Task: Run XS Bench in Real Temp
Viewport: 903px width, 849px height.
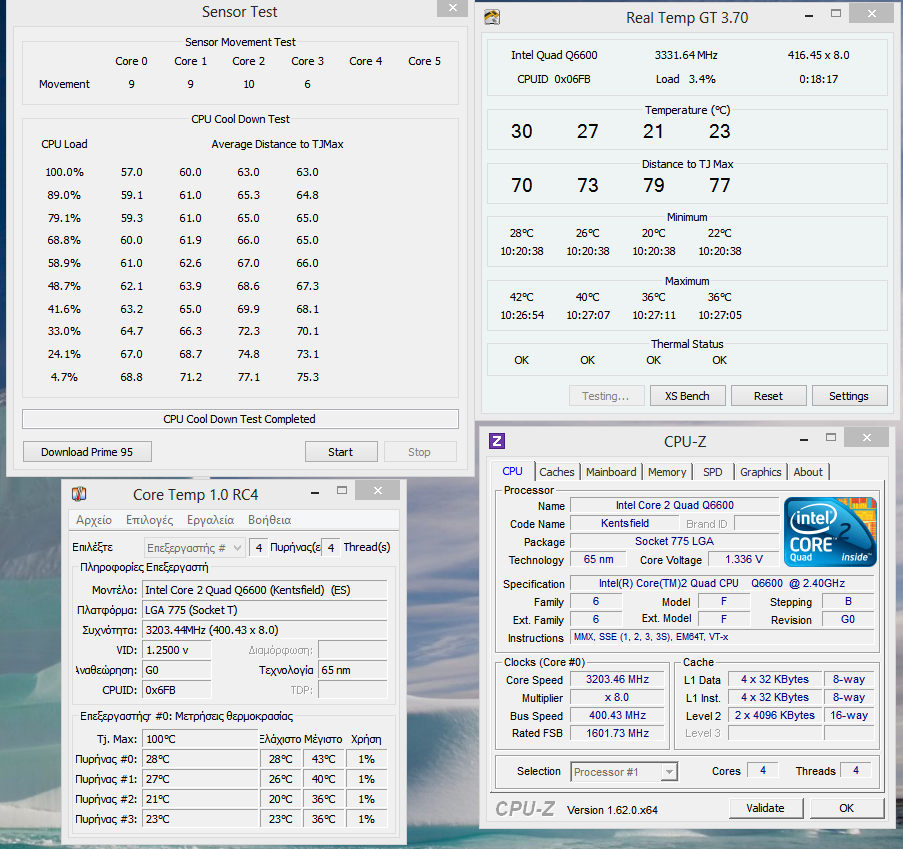Action: pos(687,396)
